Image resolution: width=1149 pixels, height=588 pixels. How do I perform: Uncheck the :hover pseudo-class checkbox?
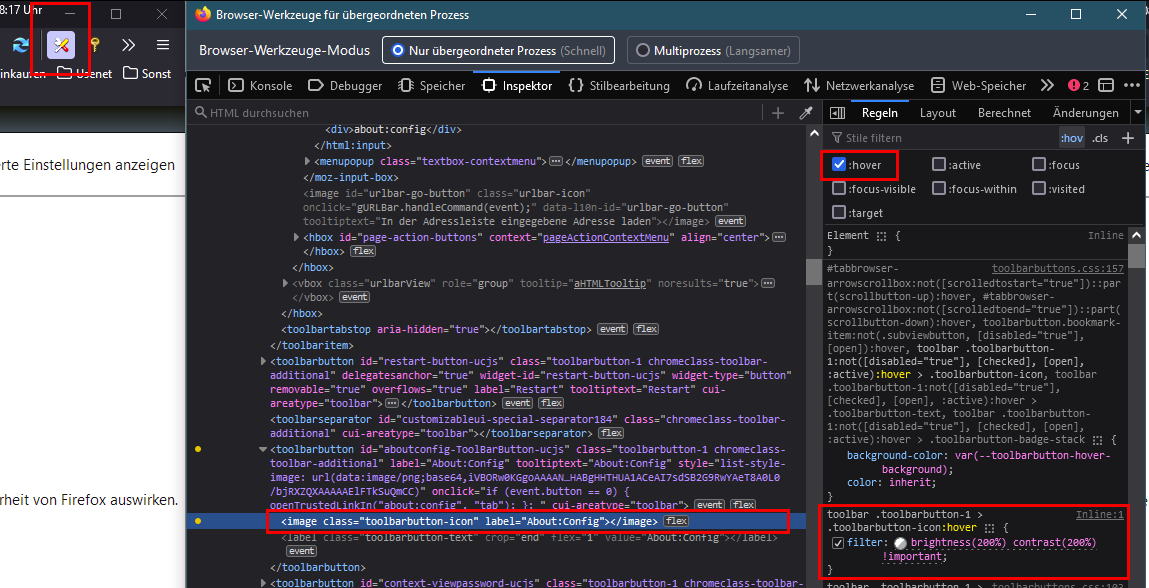click(839, 165)
